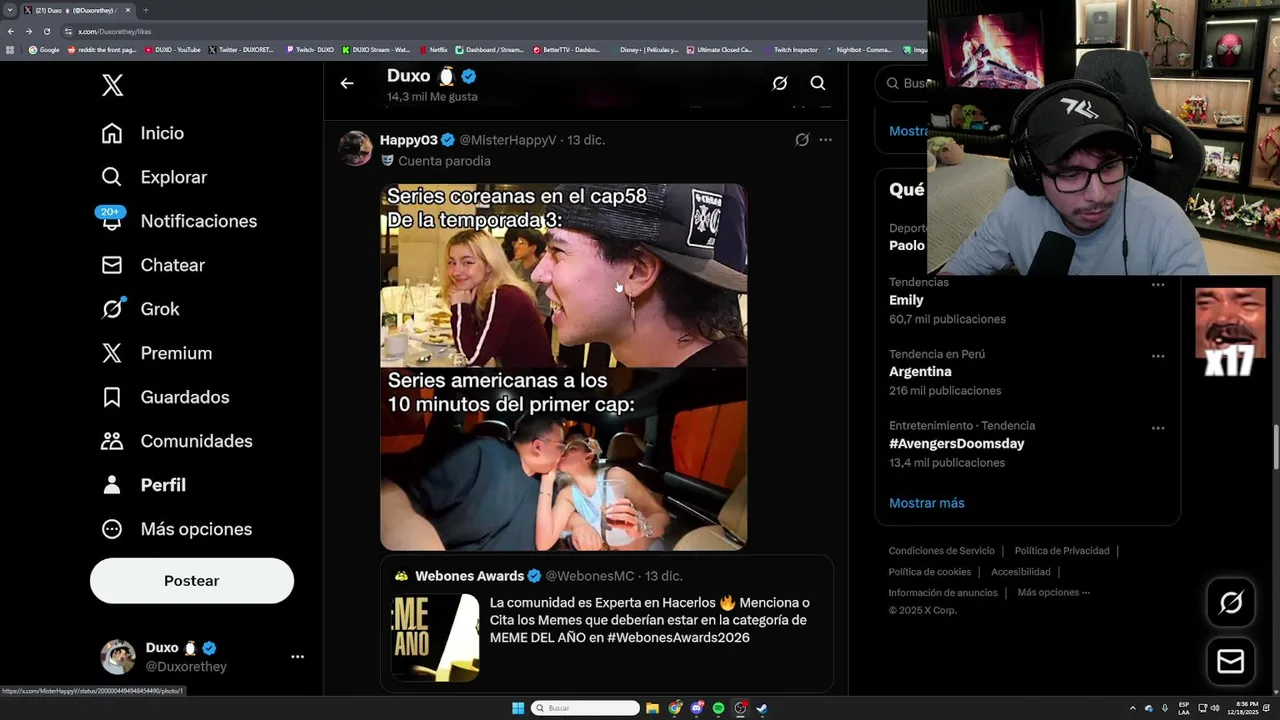Open post date 13 dic. on Happy03 post

[586, 140]
